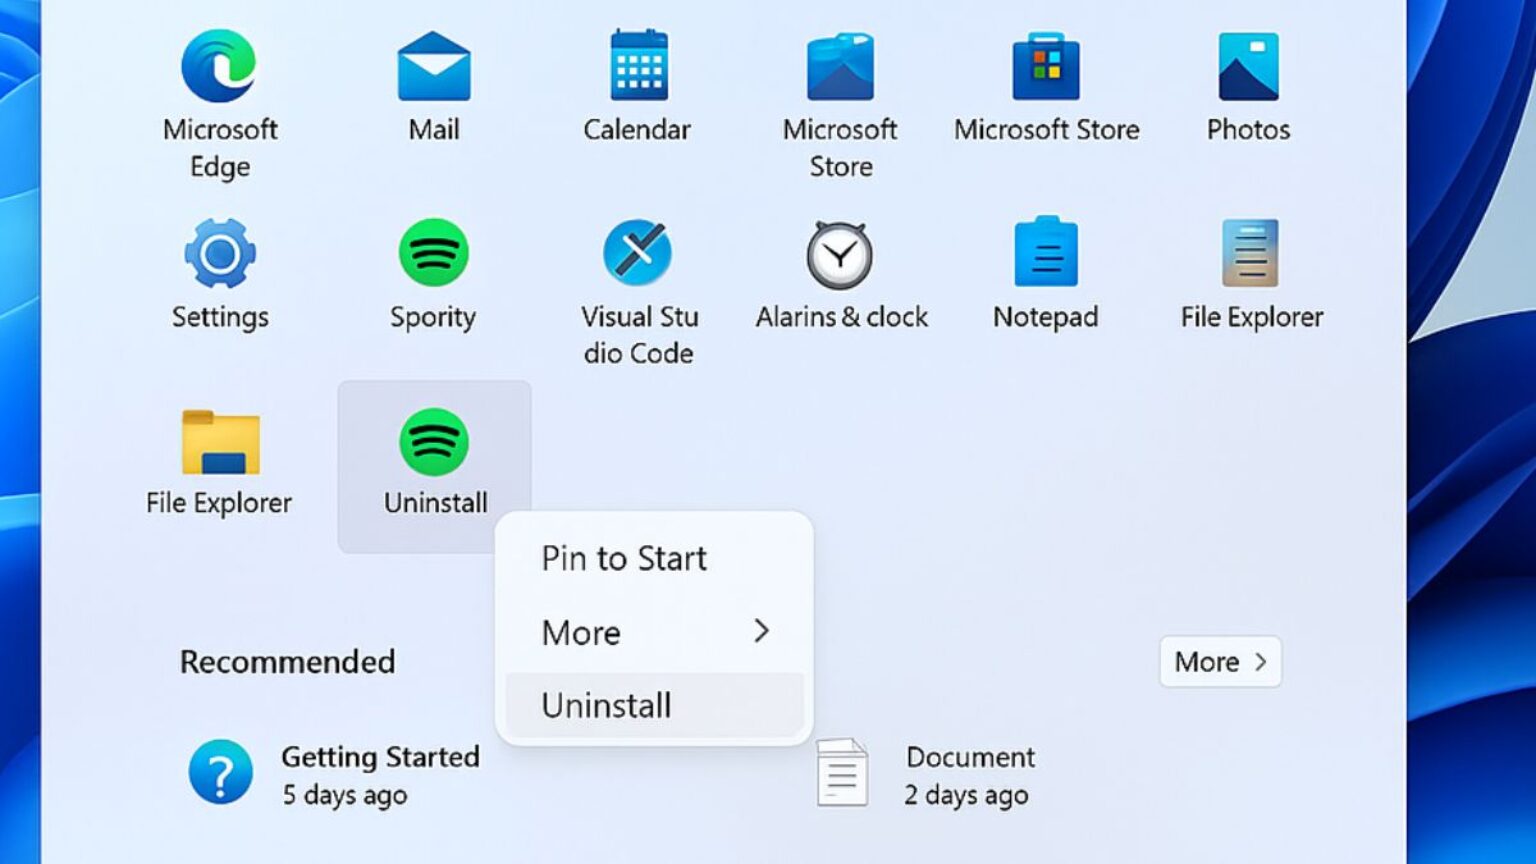Expand the More submenu arrow
The width and height of the screenshot is (1536, 864).
(x=764, y=632)
